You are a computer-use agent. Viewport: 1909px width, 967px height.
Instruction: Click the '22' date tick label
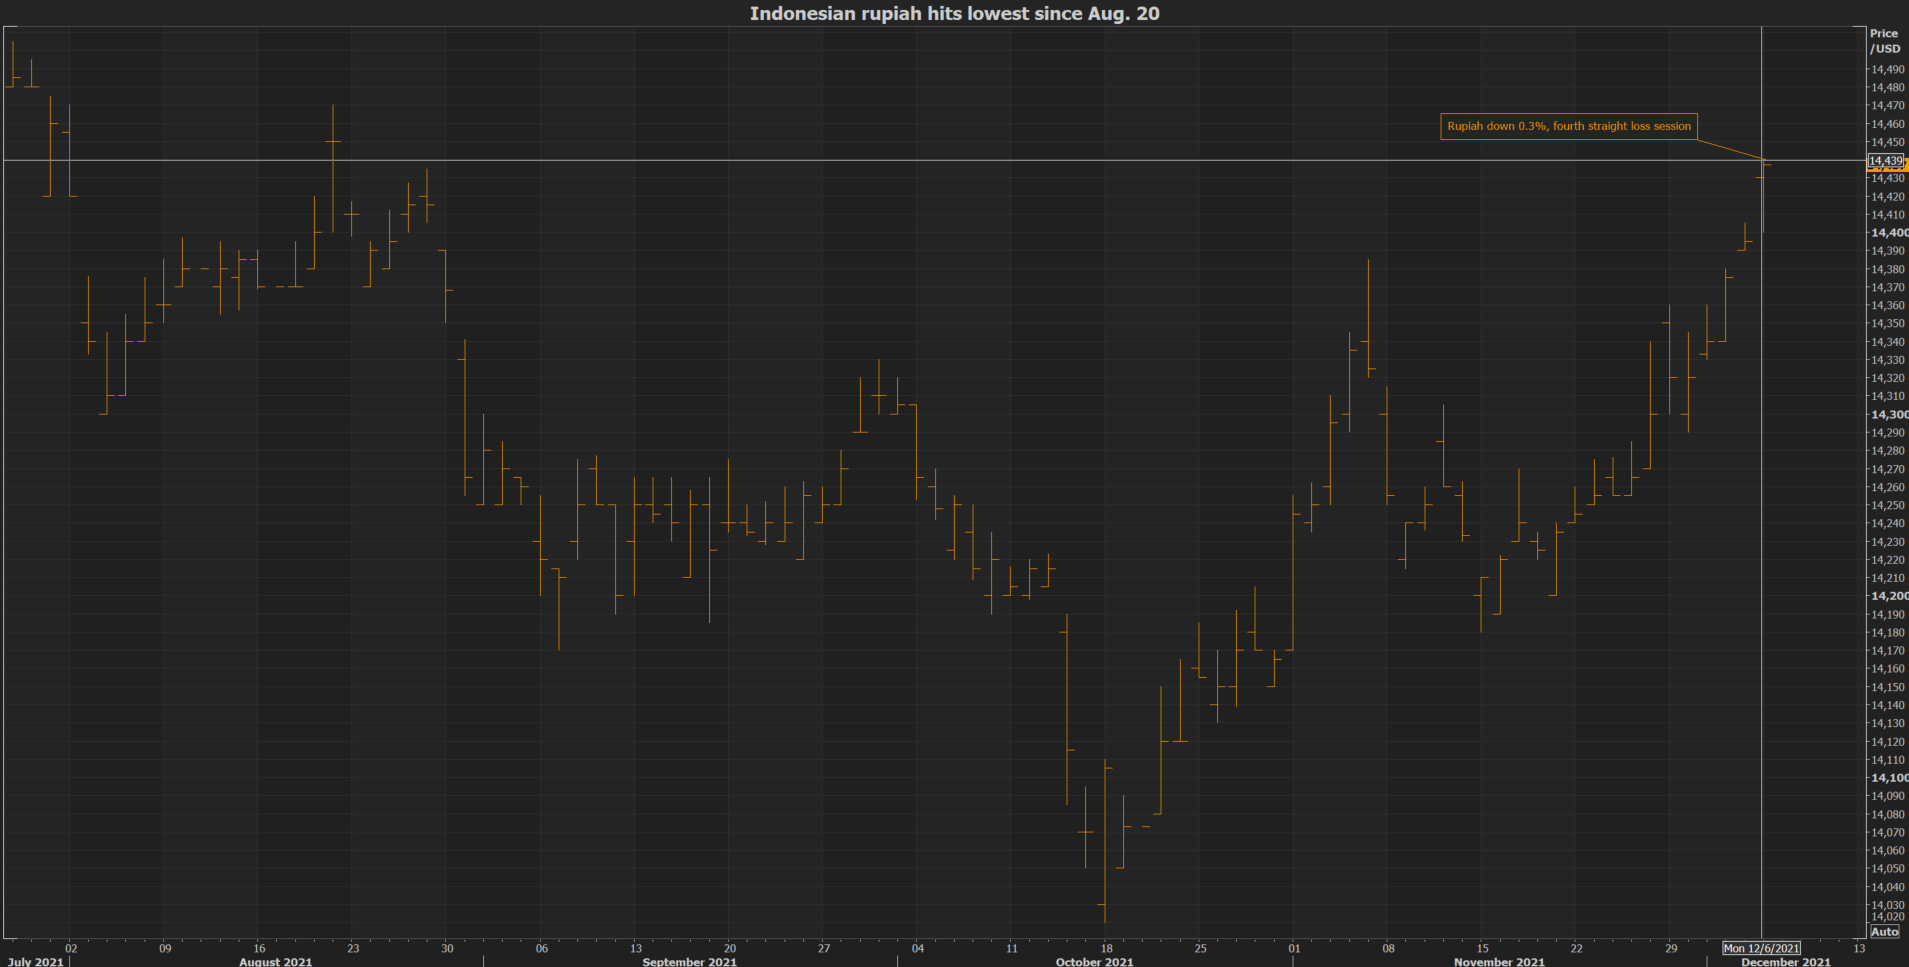point(1577,948)
